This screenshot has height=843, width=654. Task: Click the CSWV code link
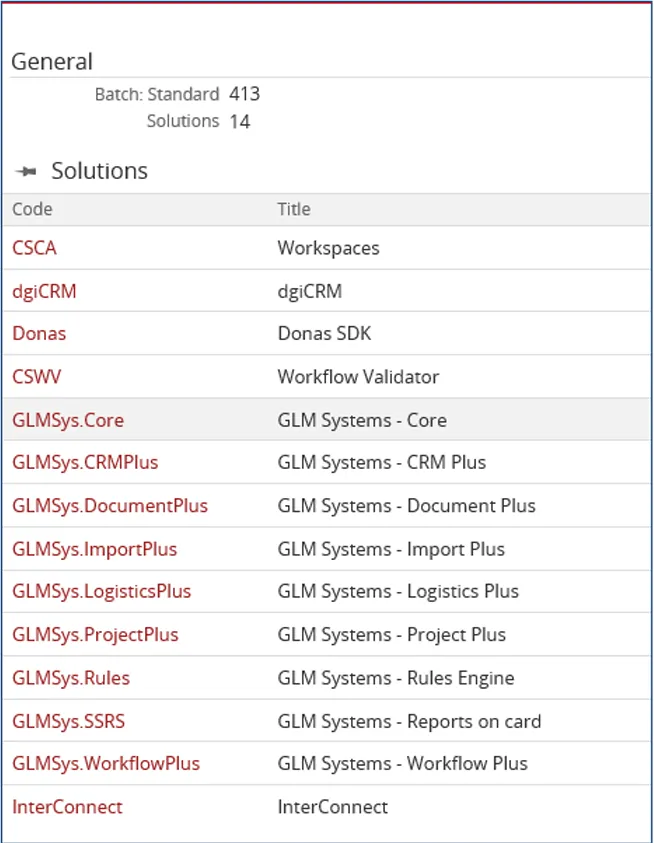point(37,377)
